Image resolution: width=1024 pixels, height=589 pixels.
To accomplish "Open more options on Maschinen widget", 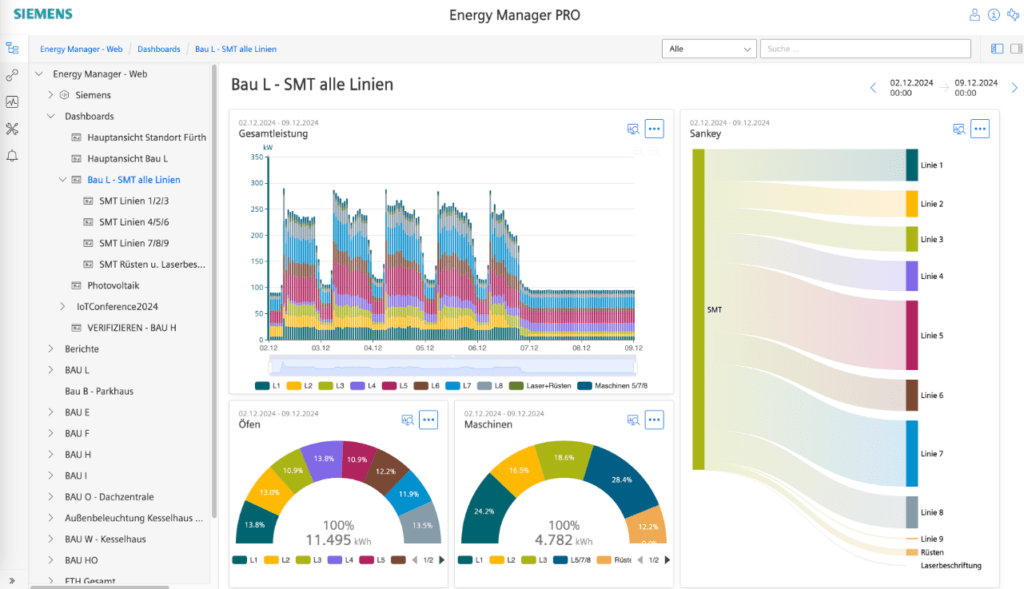I will click(x=654, y=420).
